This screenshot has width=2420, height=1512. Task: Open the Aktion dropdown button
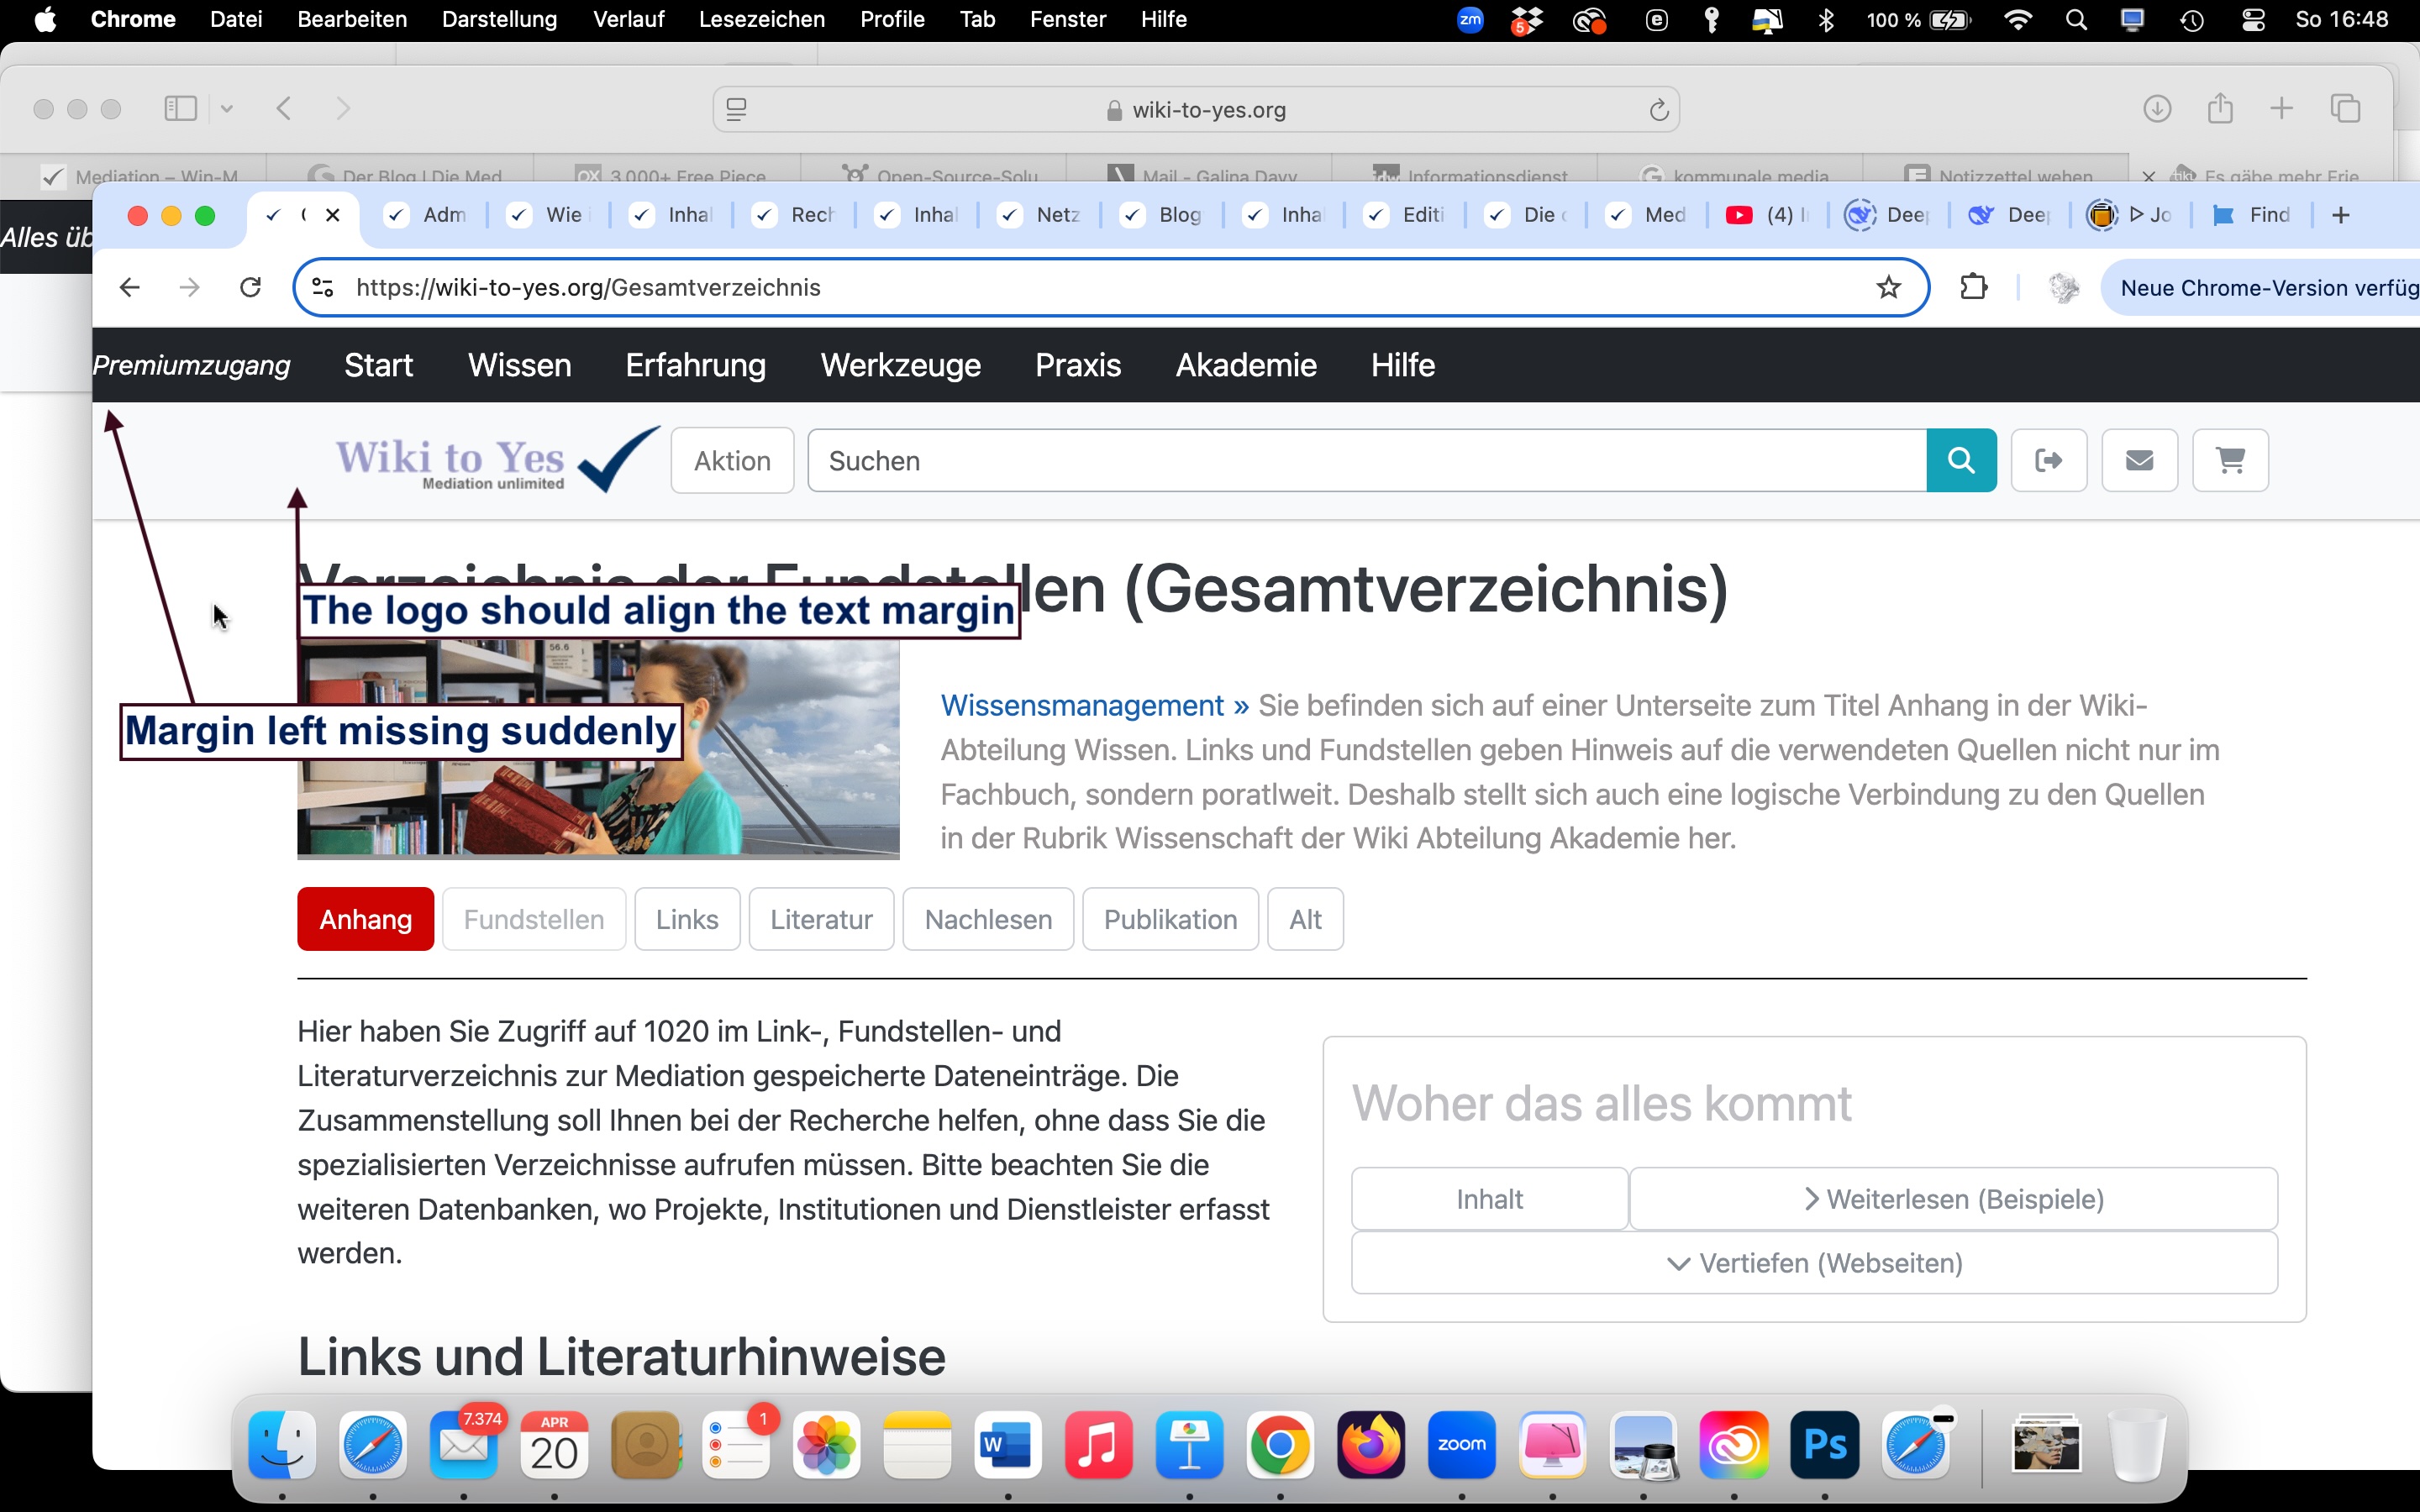pos(732,461)
